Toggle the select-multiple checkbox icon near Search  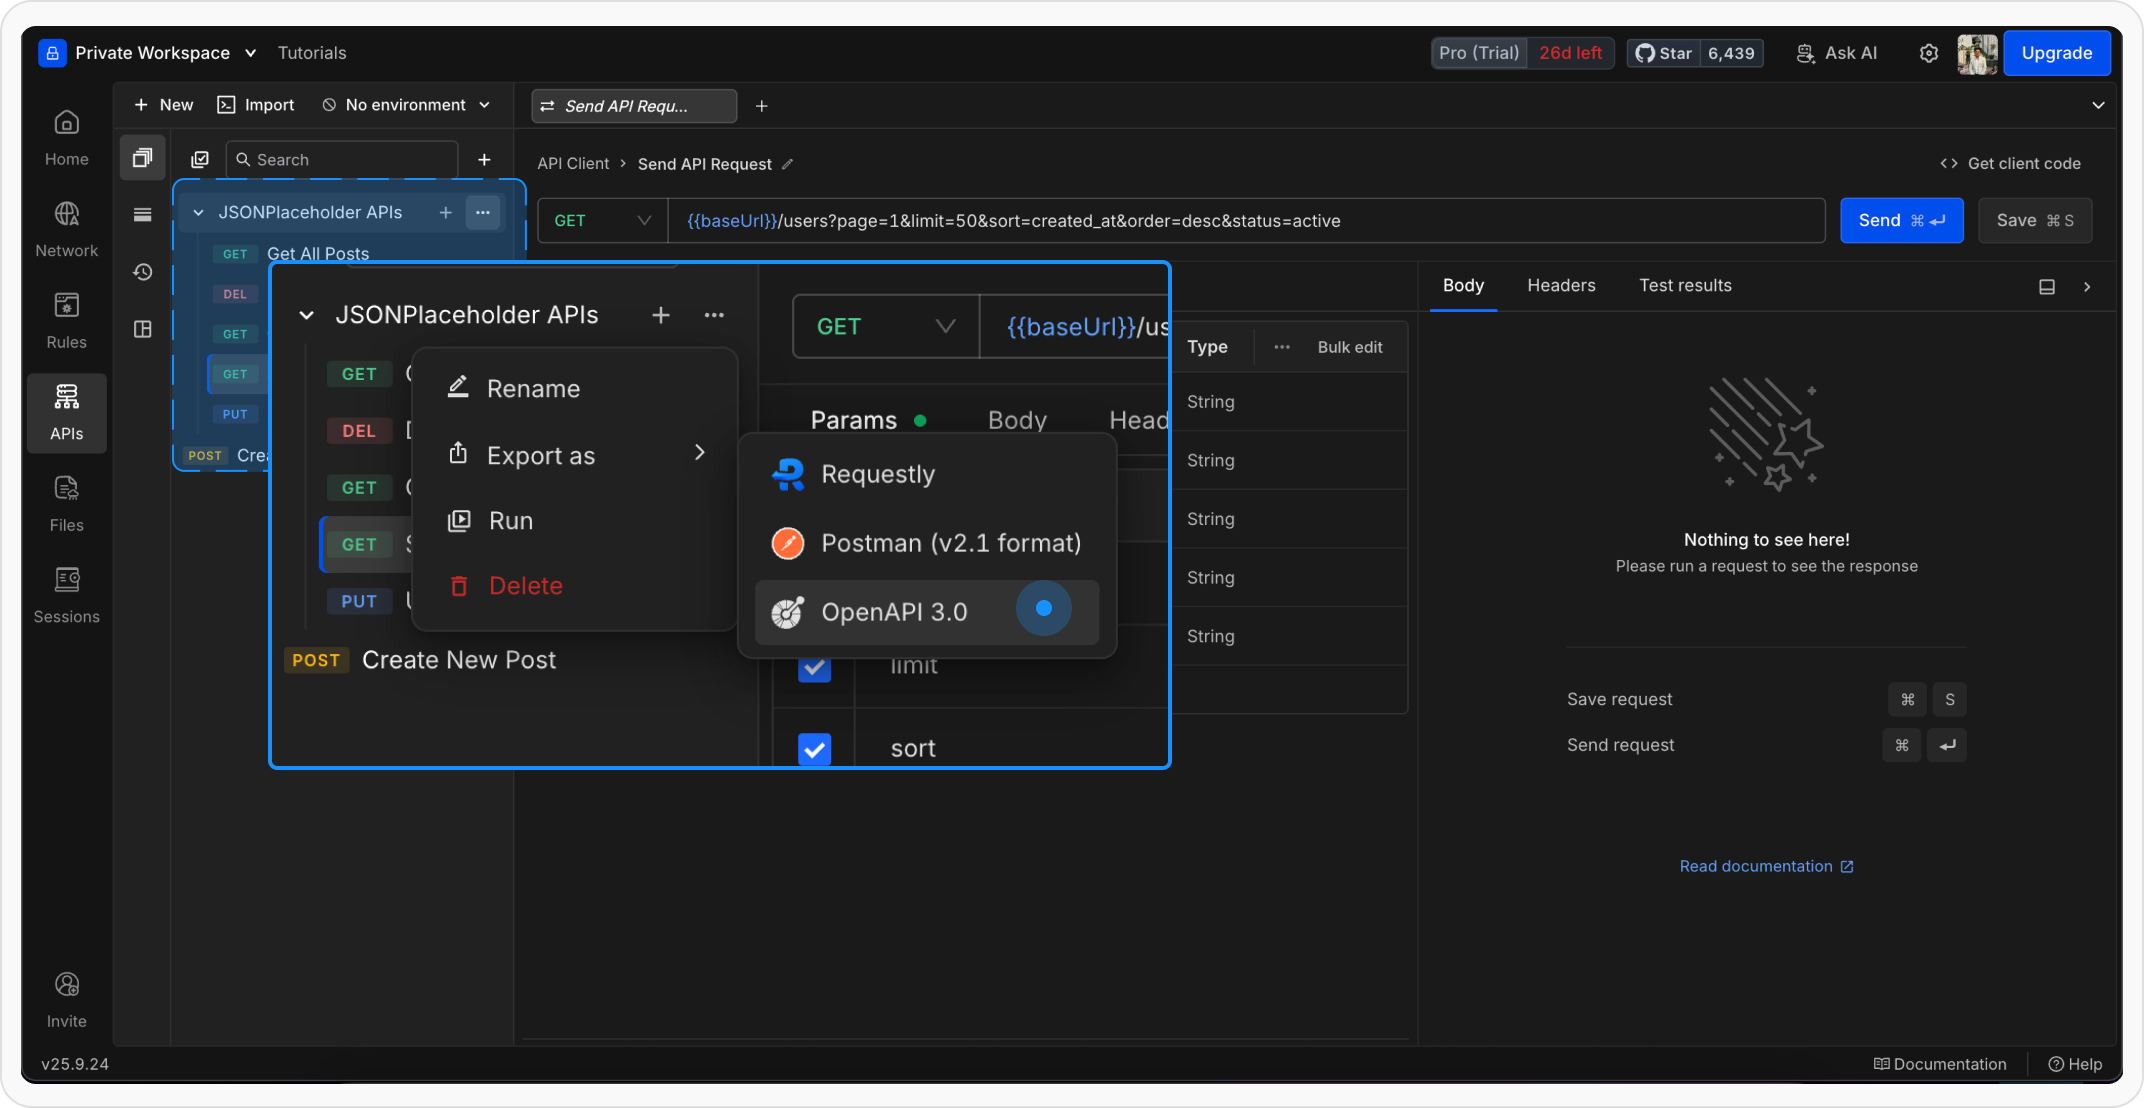point(200,160)
